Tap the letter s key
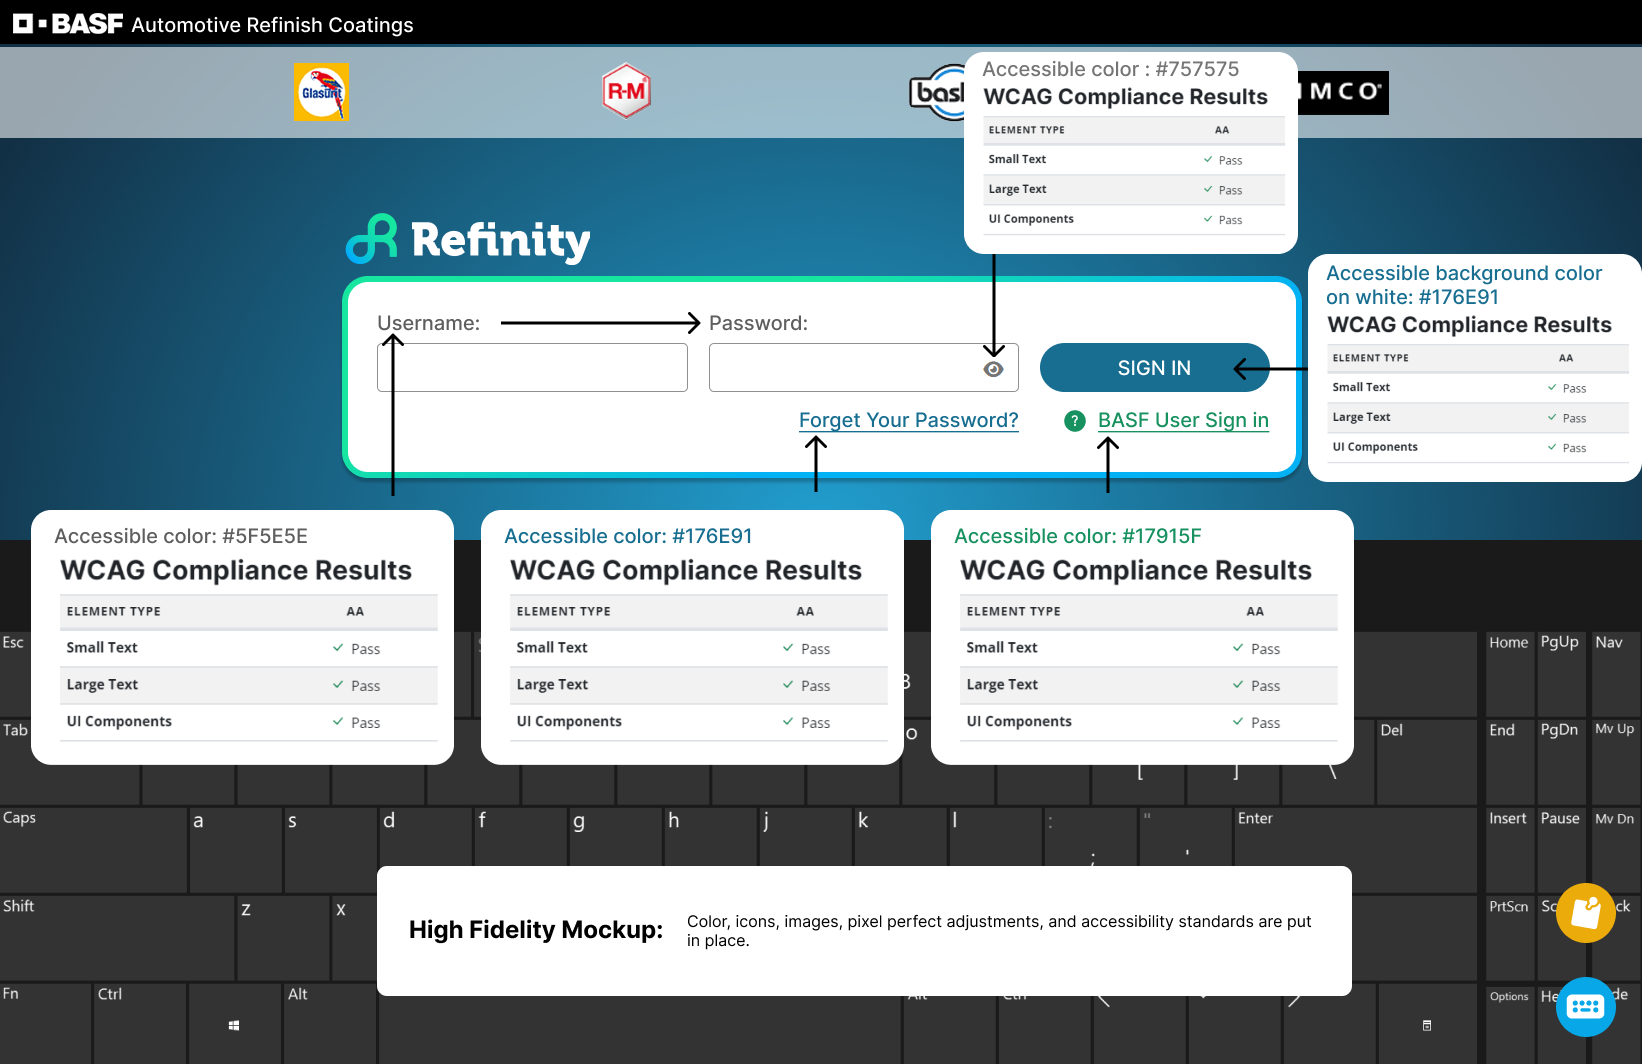Viewport: 1642px width, 1064px height. click(330, 850)
